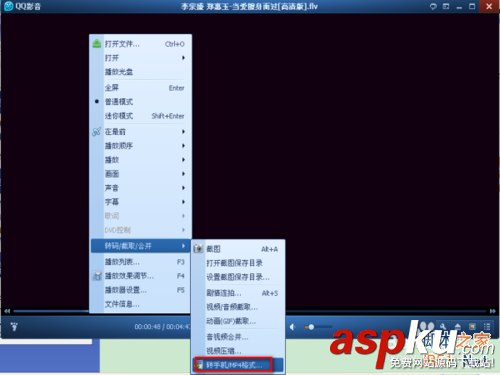Click the playback progress bar

[250, 311]
